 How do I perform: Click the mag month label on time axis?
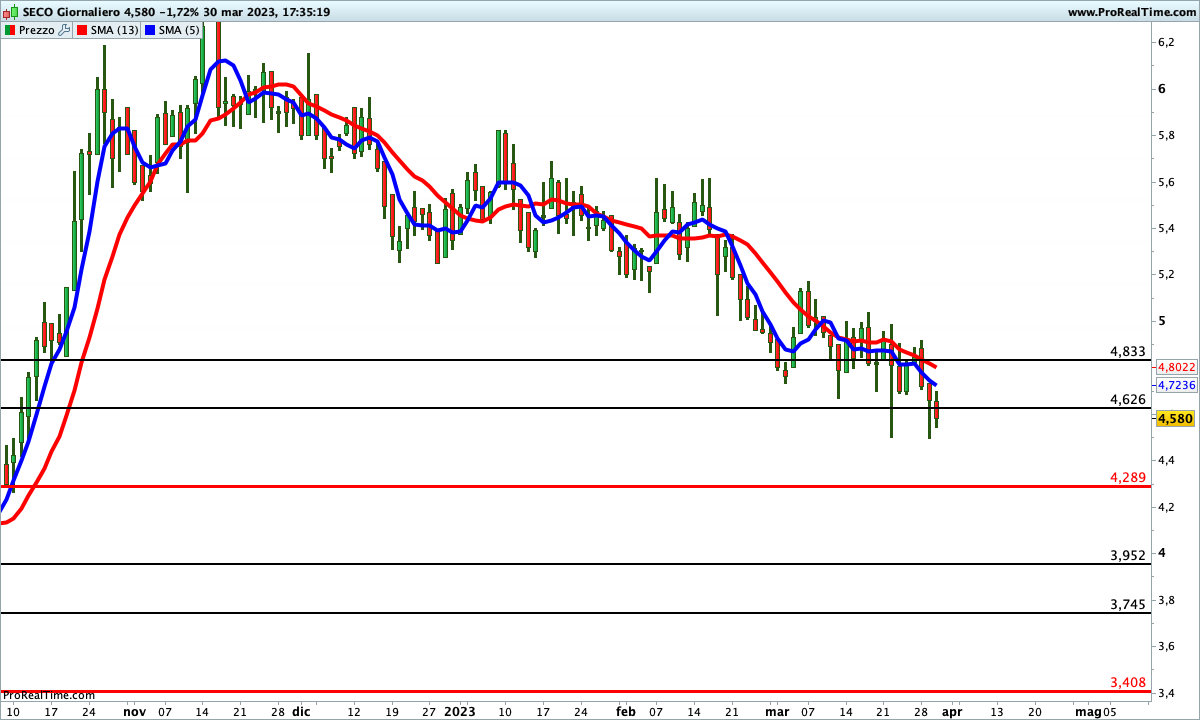point(1087,712)
